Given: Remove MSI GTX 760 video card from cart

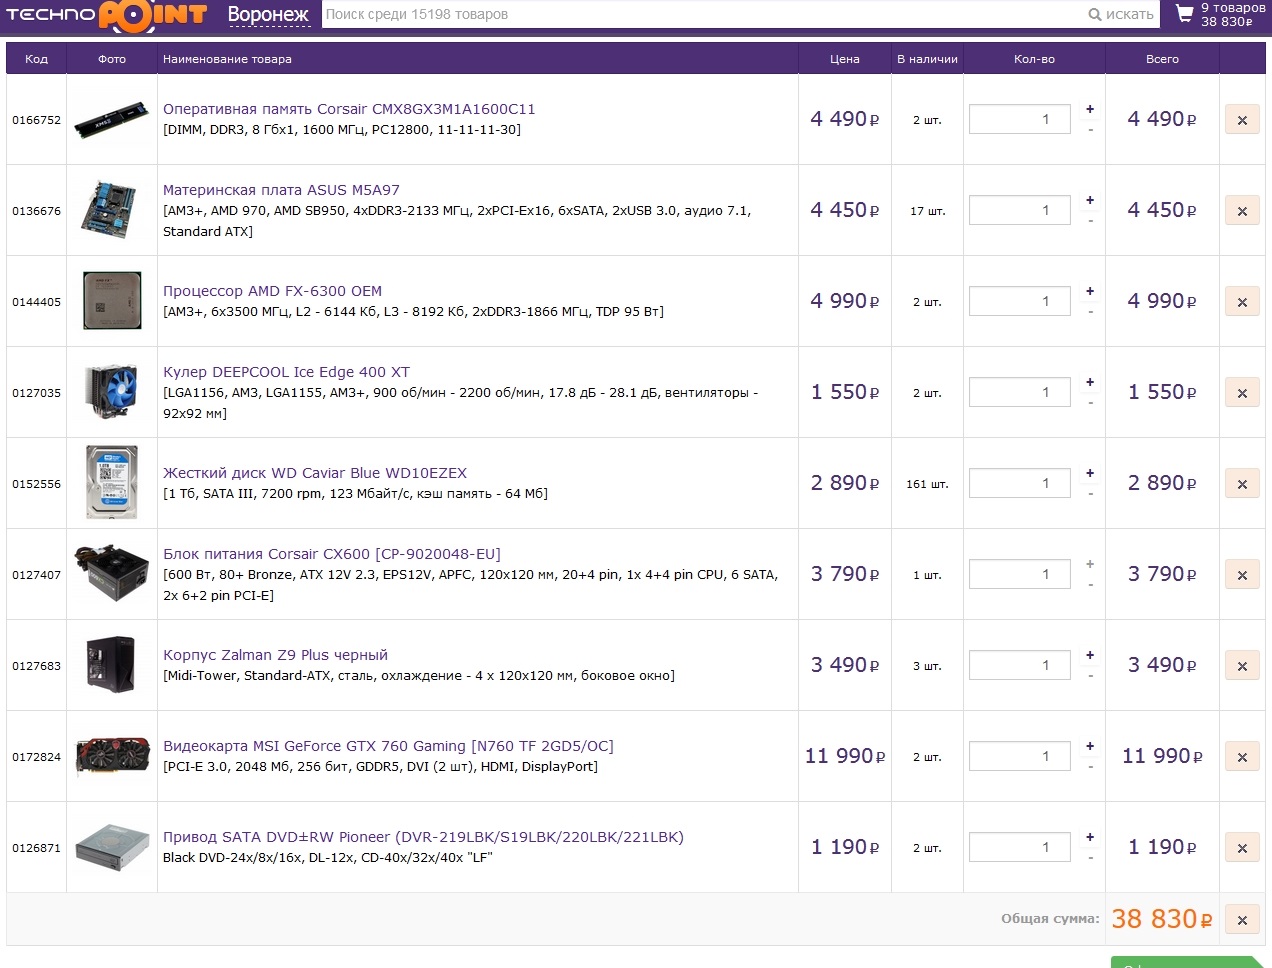Looking at the screenshot, I should (1242, 757).
